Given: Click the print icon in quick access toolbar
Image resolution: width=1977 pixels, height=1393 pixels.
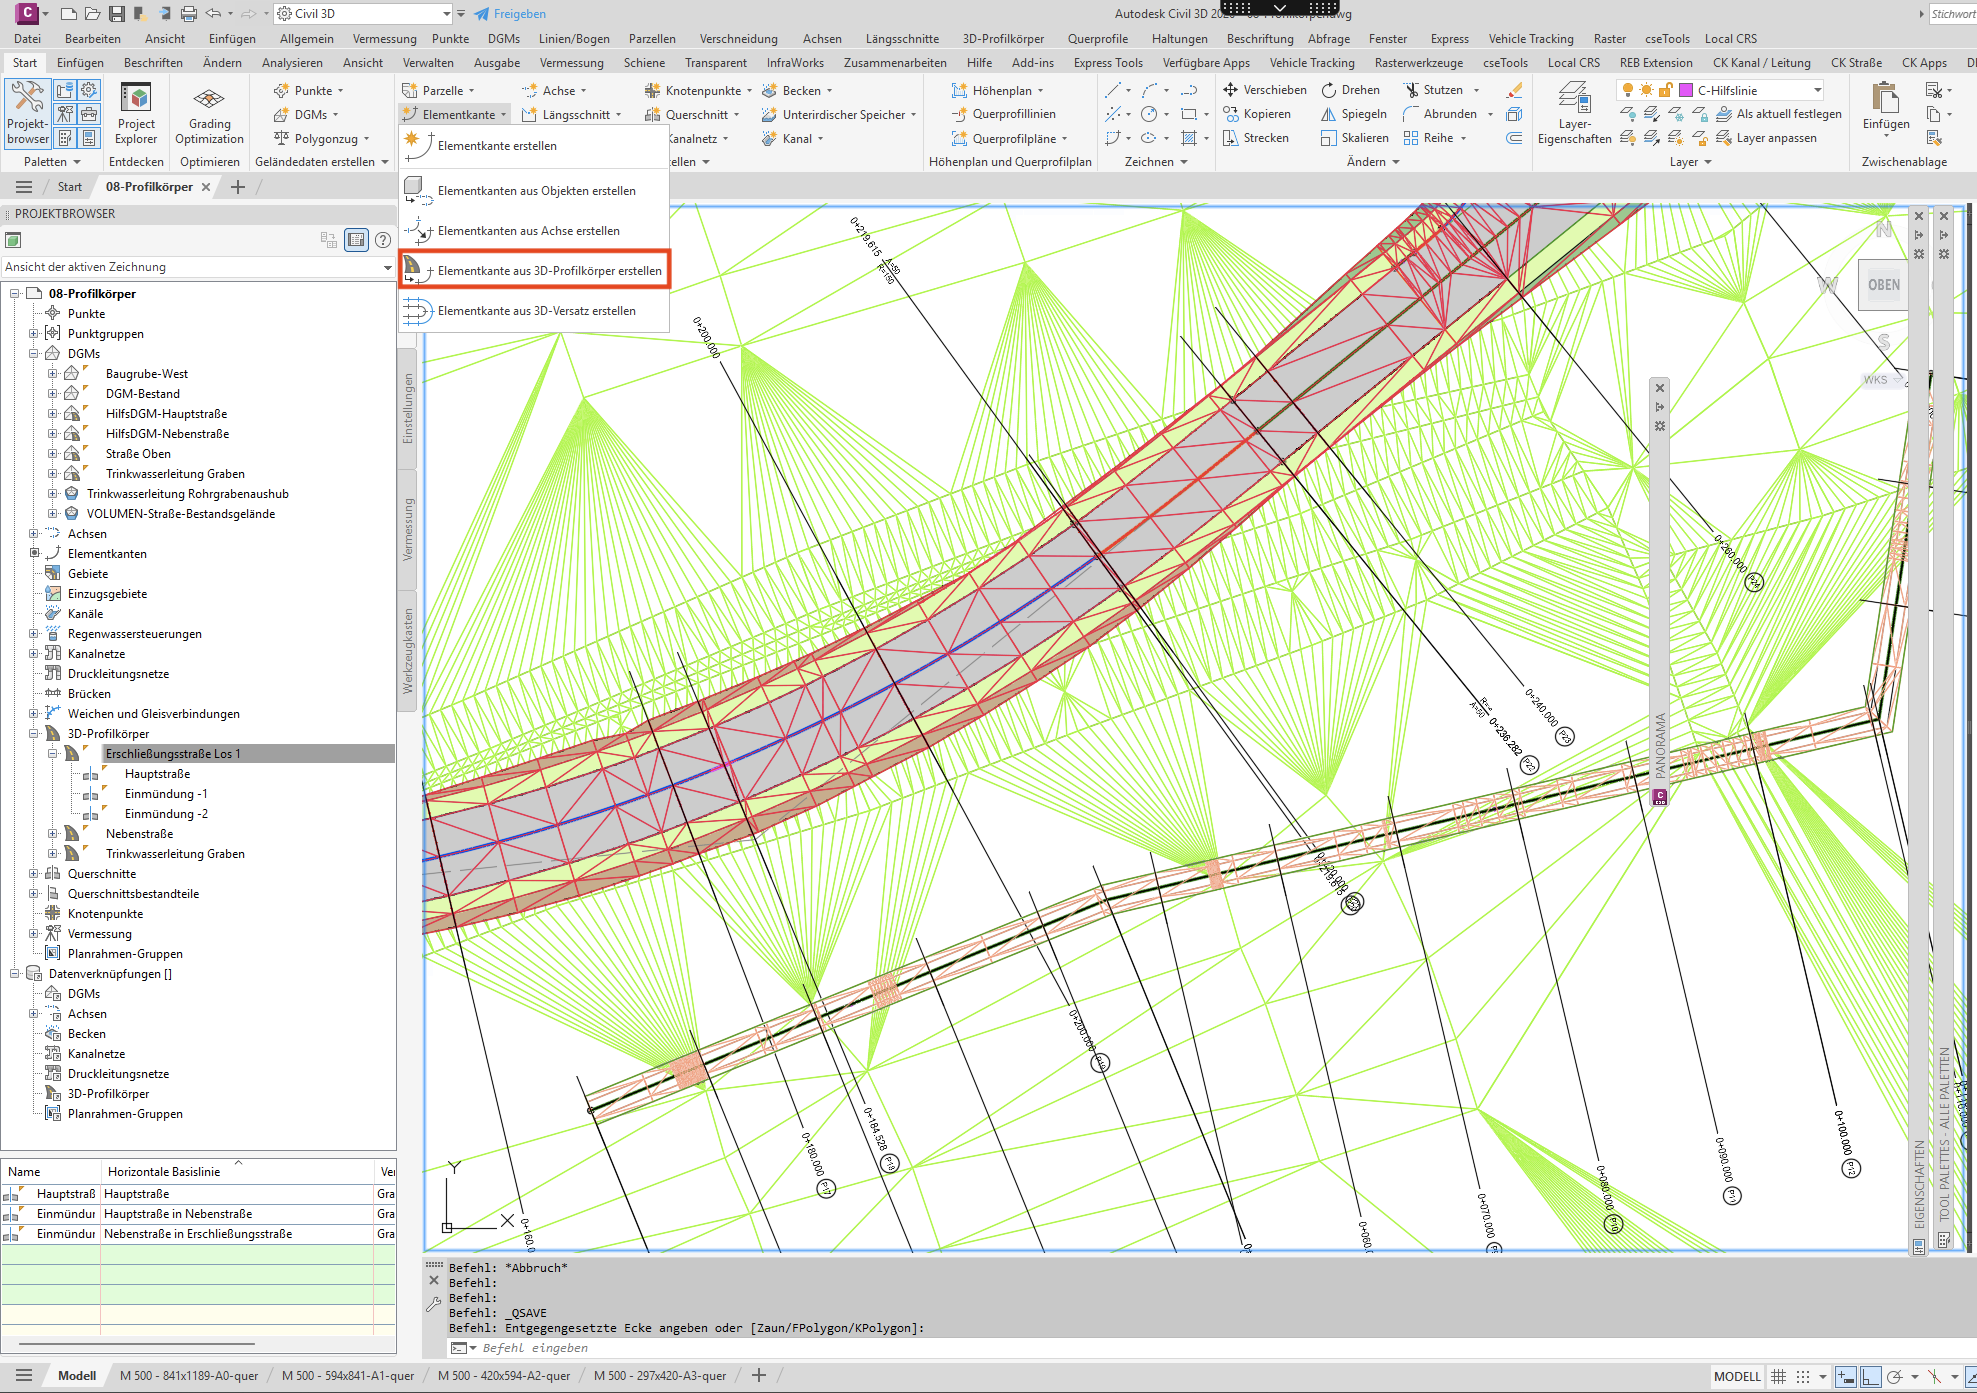Looking at the screenshot, I should coord(188,14).
